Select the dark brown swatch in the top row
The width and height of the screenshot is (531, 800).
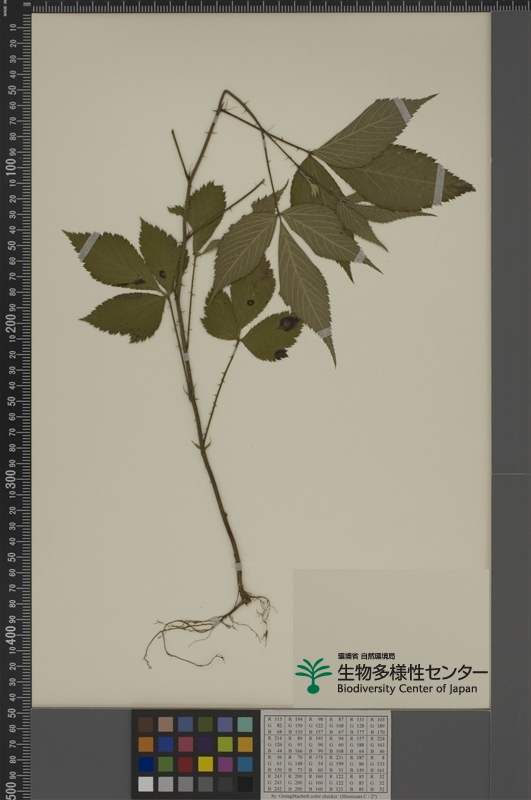tap(145, 724)
